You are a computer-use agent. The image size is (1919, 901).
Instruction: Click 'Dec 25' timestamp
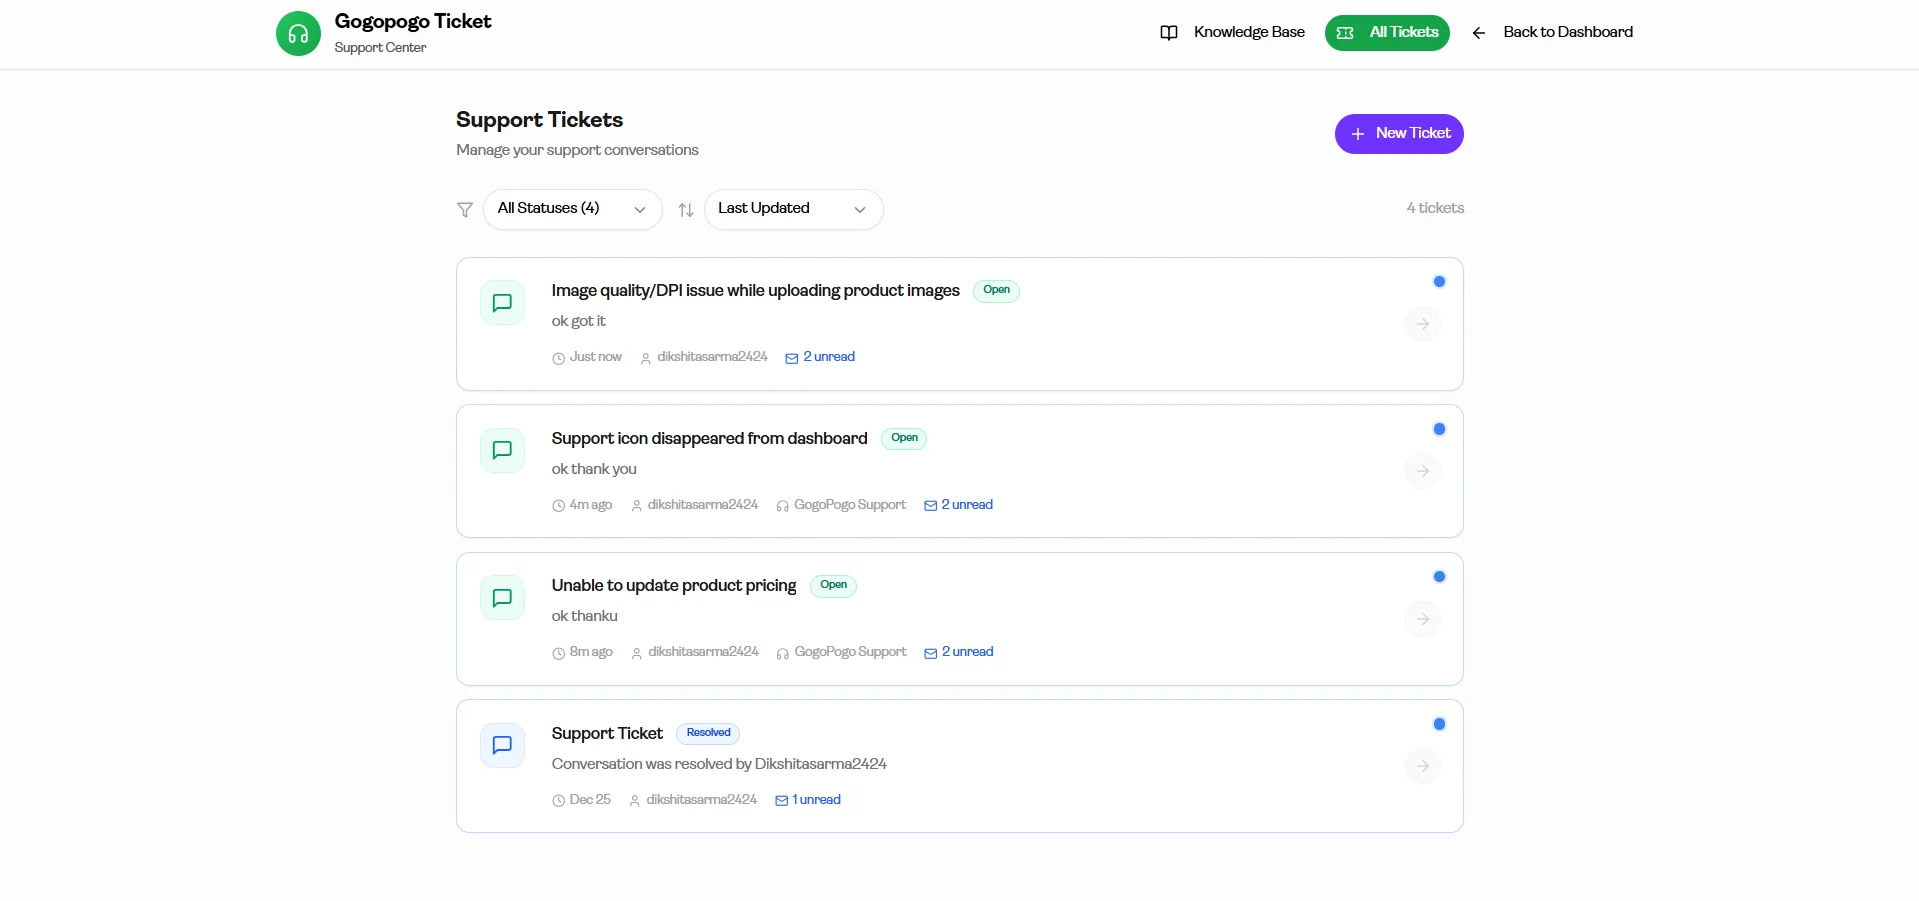tap(581, 800)
